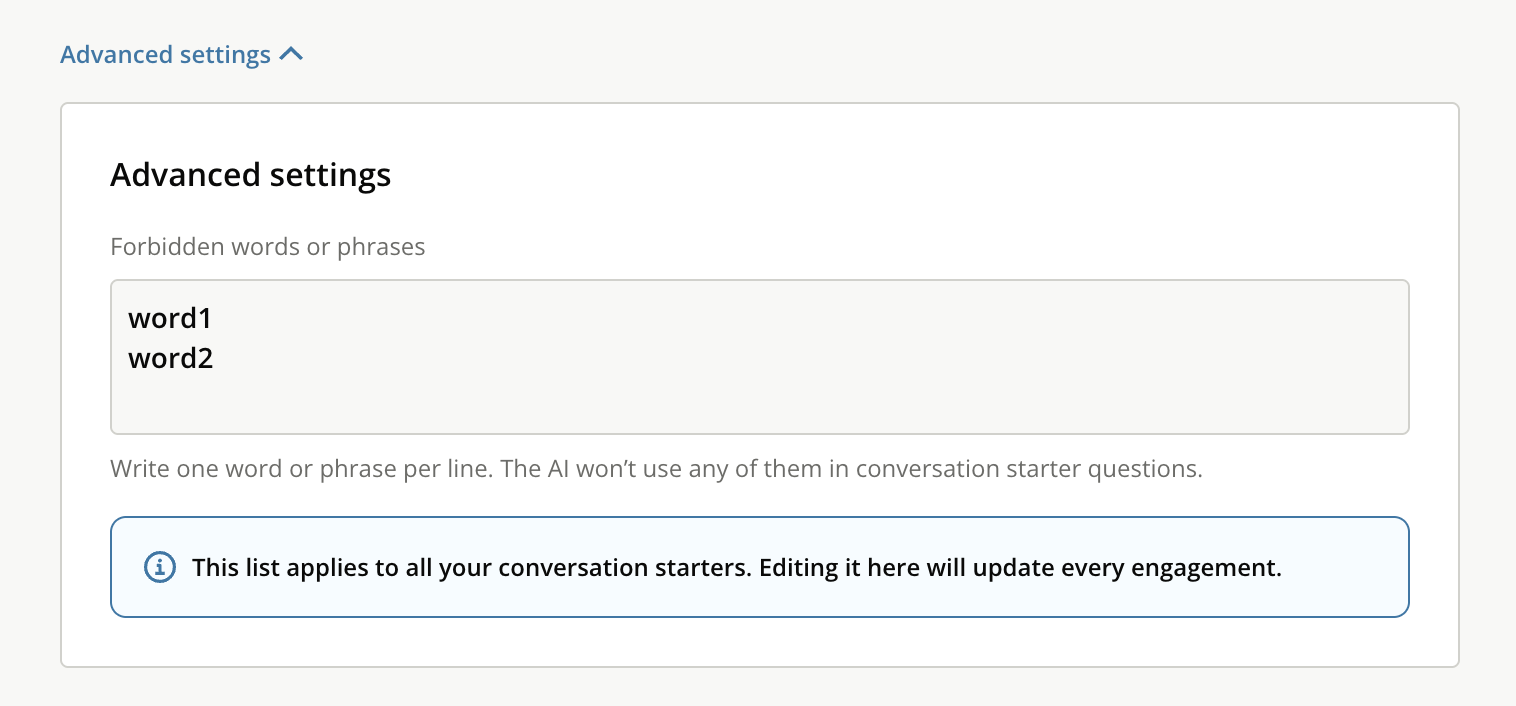Click the word "phrases" in the field label
Viewport: 1516px width, 706px height.
(x=385, y=247)
